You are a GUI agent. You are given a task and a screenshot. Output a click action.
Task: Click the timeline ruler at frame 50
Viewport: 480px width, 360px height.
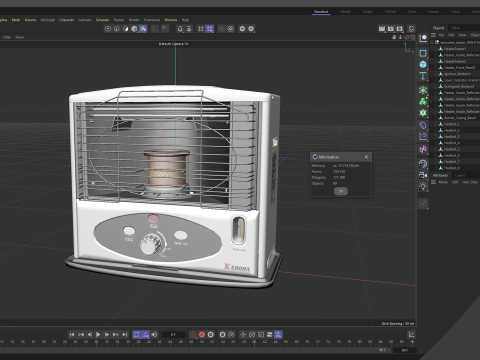201,342
